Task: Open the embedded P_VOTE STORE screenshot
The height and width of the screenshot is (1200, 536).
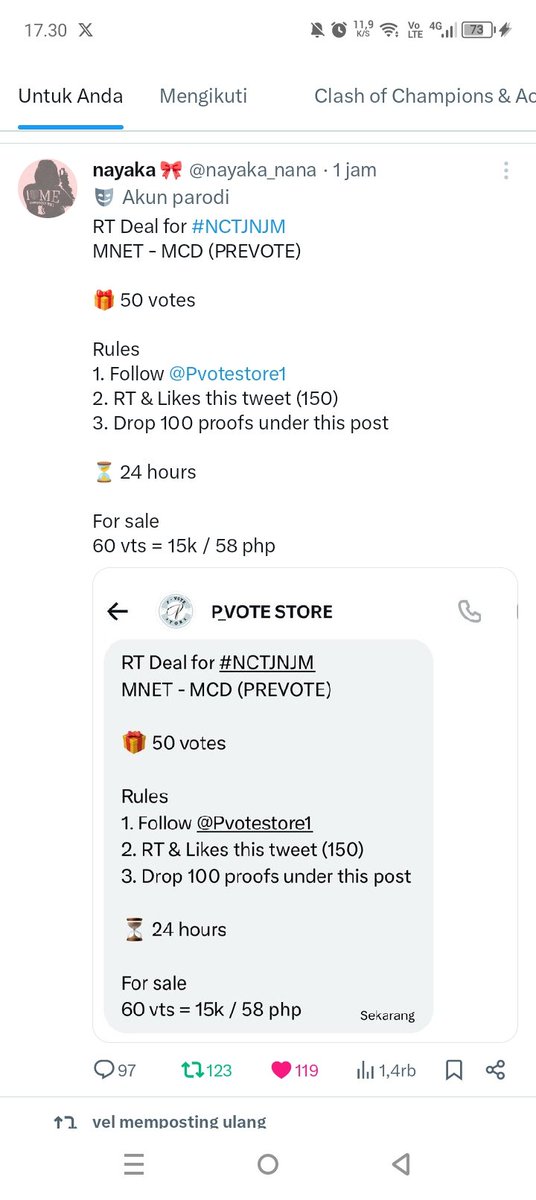Action: click(x=305, y=805)
